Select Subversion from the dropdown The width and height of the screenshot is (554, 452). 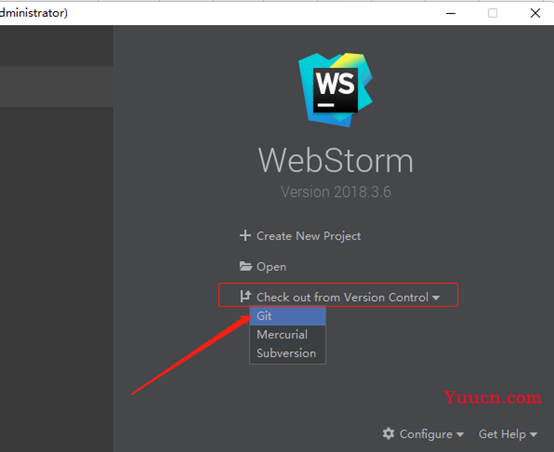(x=287, y=353)
